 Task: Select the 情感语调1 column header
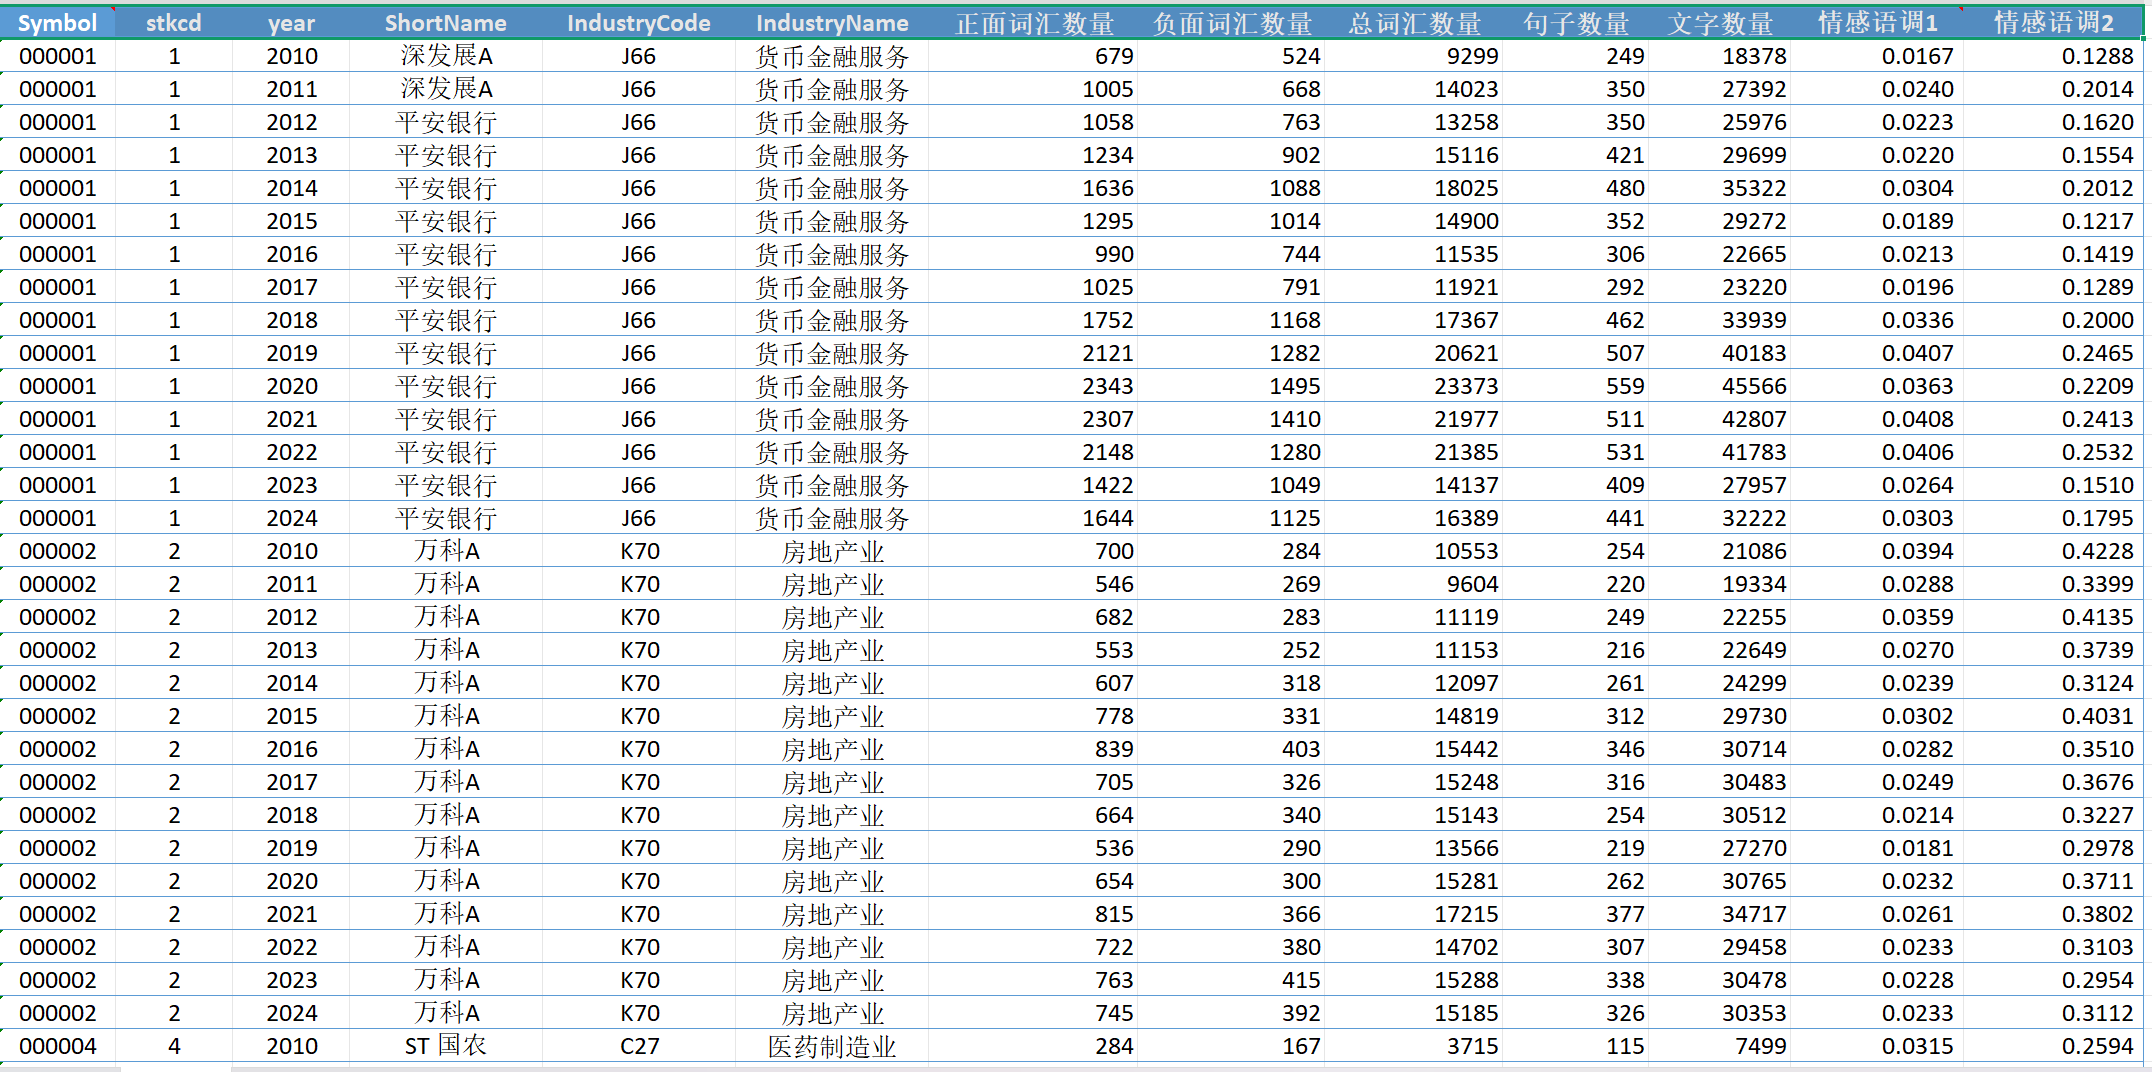click(1877, 23)
